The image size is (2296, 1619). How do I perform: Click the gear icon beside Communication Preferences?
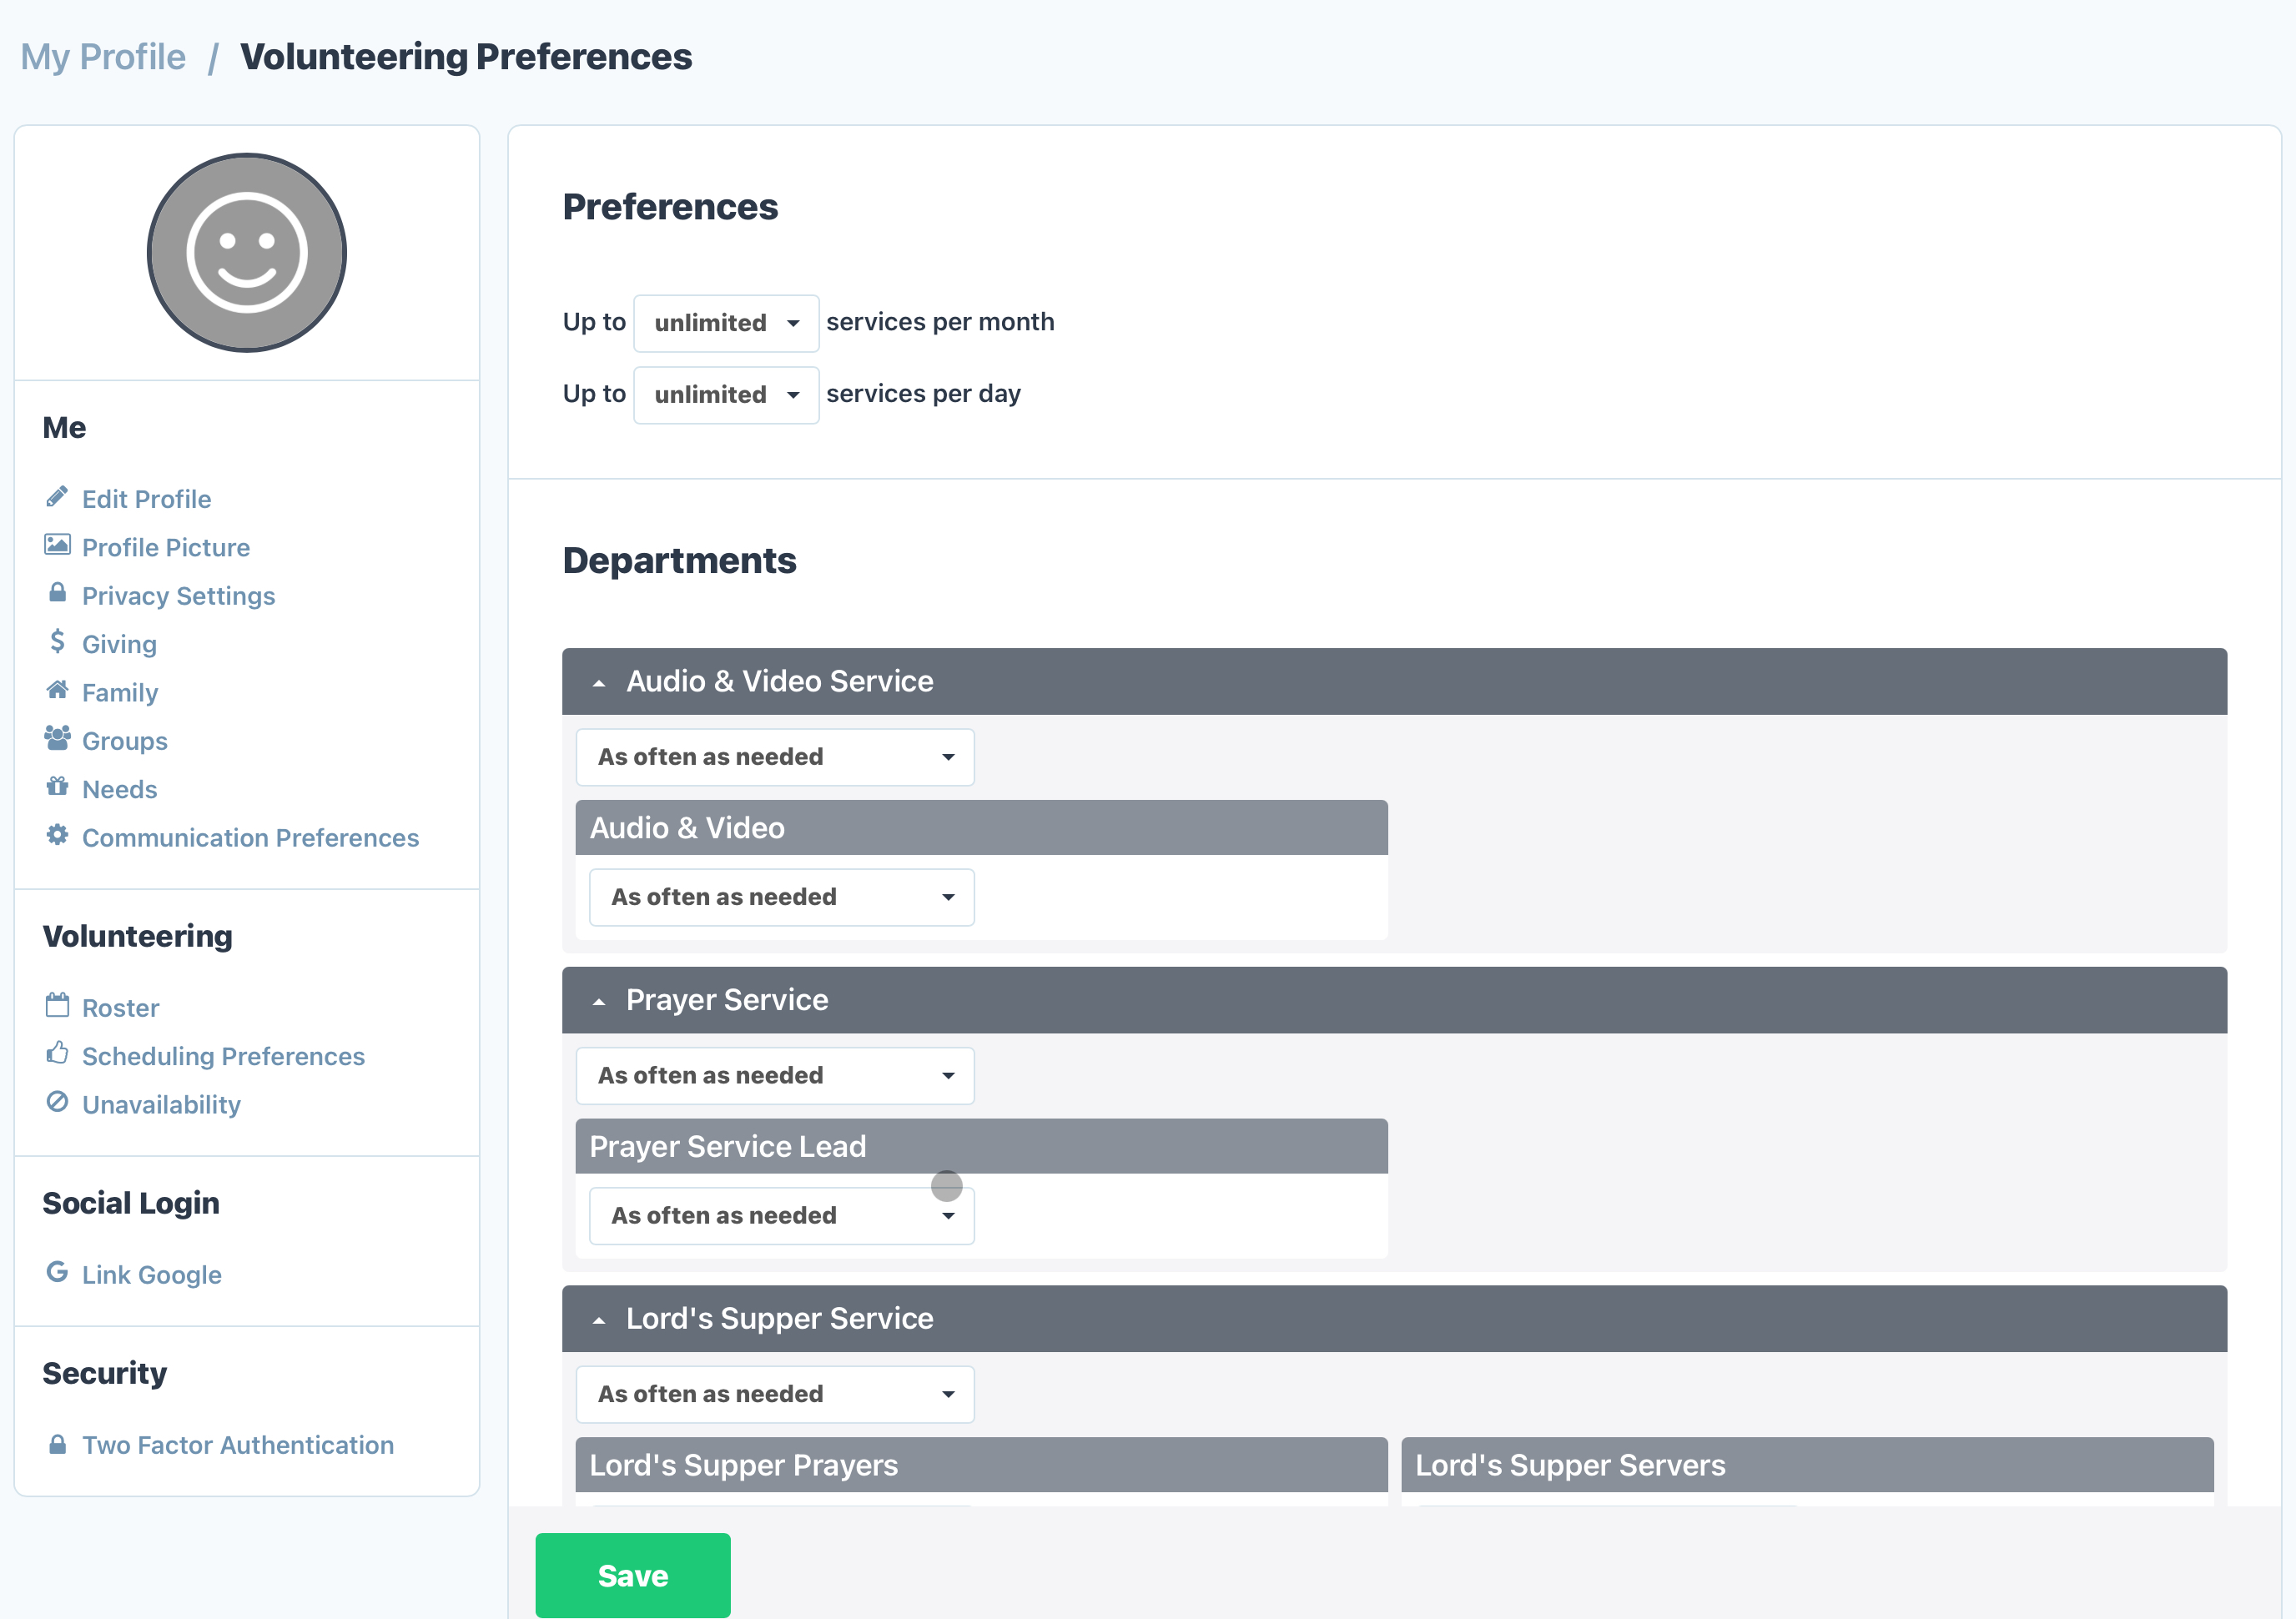[x=57, y=835]
